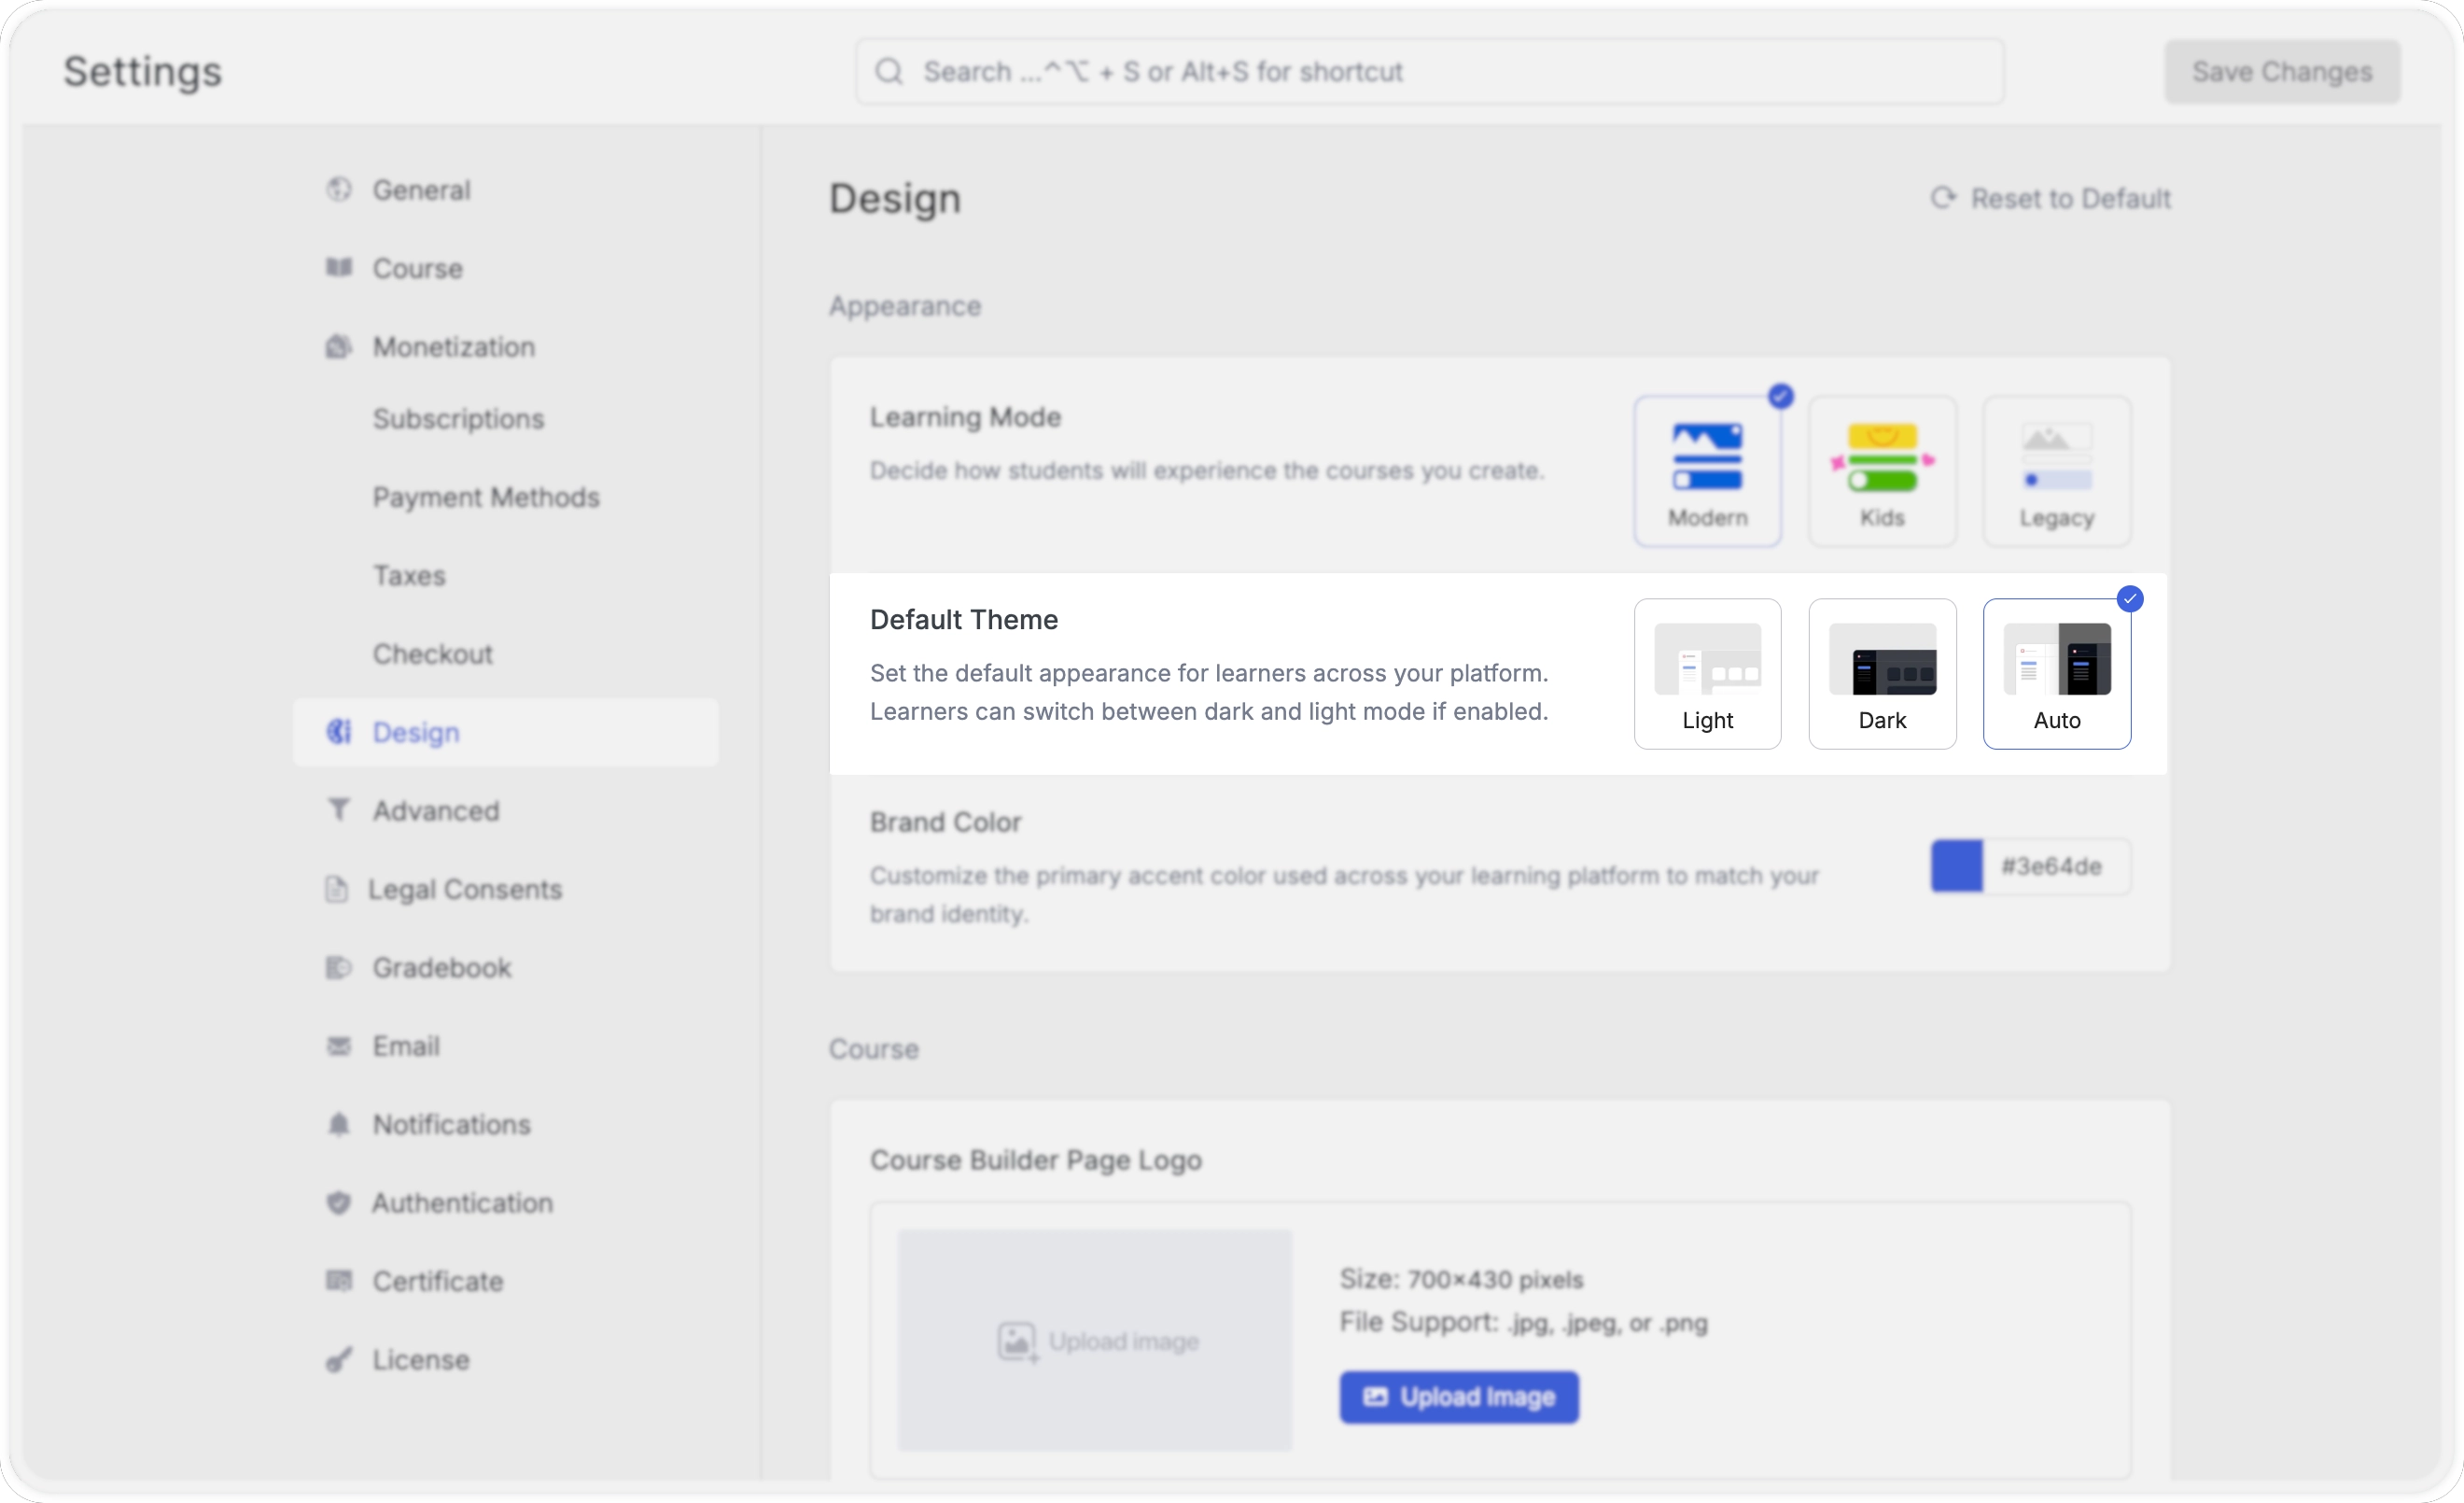Click the Gradebook icon in sidebar

pyautogui.click(x=339, y=967)
